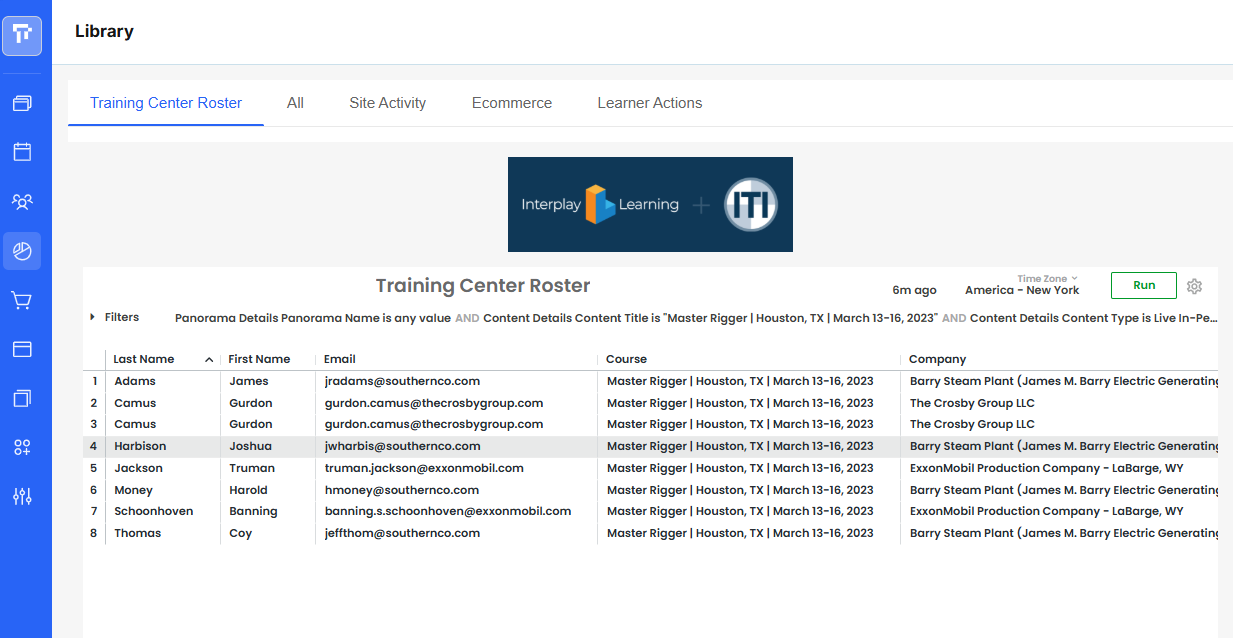Click Course cell in Adams row

click(740, 381)
